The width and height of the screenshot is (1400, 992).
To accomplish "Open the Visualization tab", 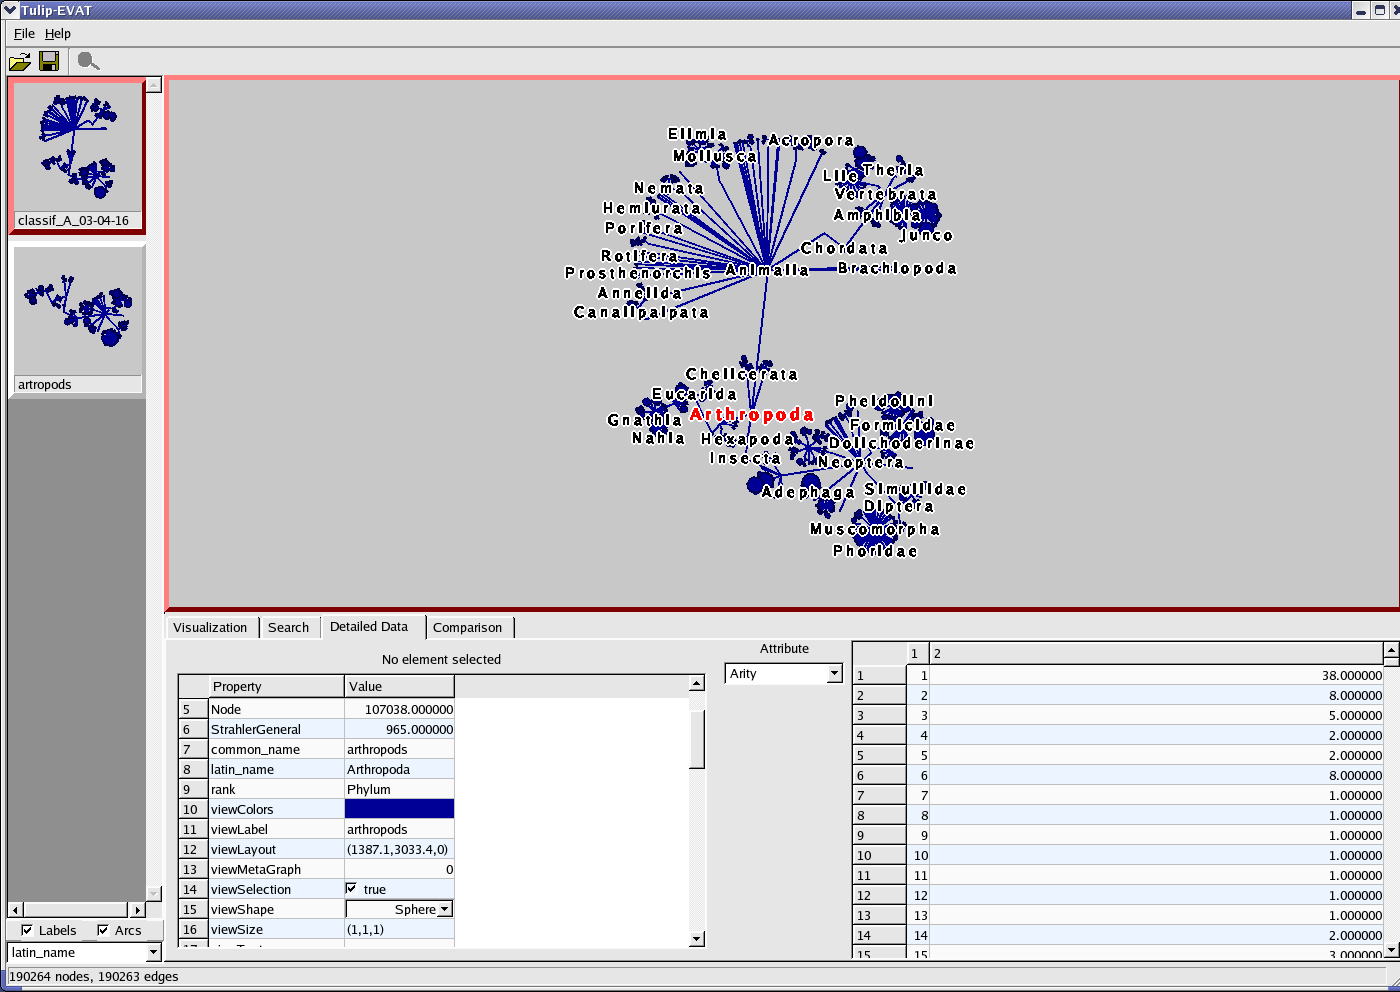I will click(210, 628).
